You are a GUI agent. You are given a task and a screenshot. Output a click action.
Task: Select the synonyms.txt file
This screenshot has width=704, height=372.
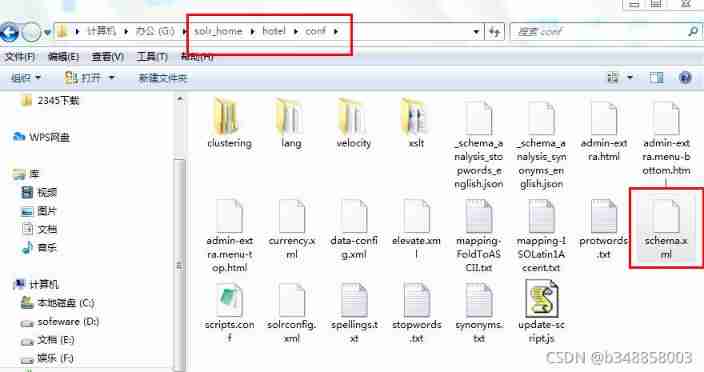tap(479, 312)
